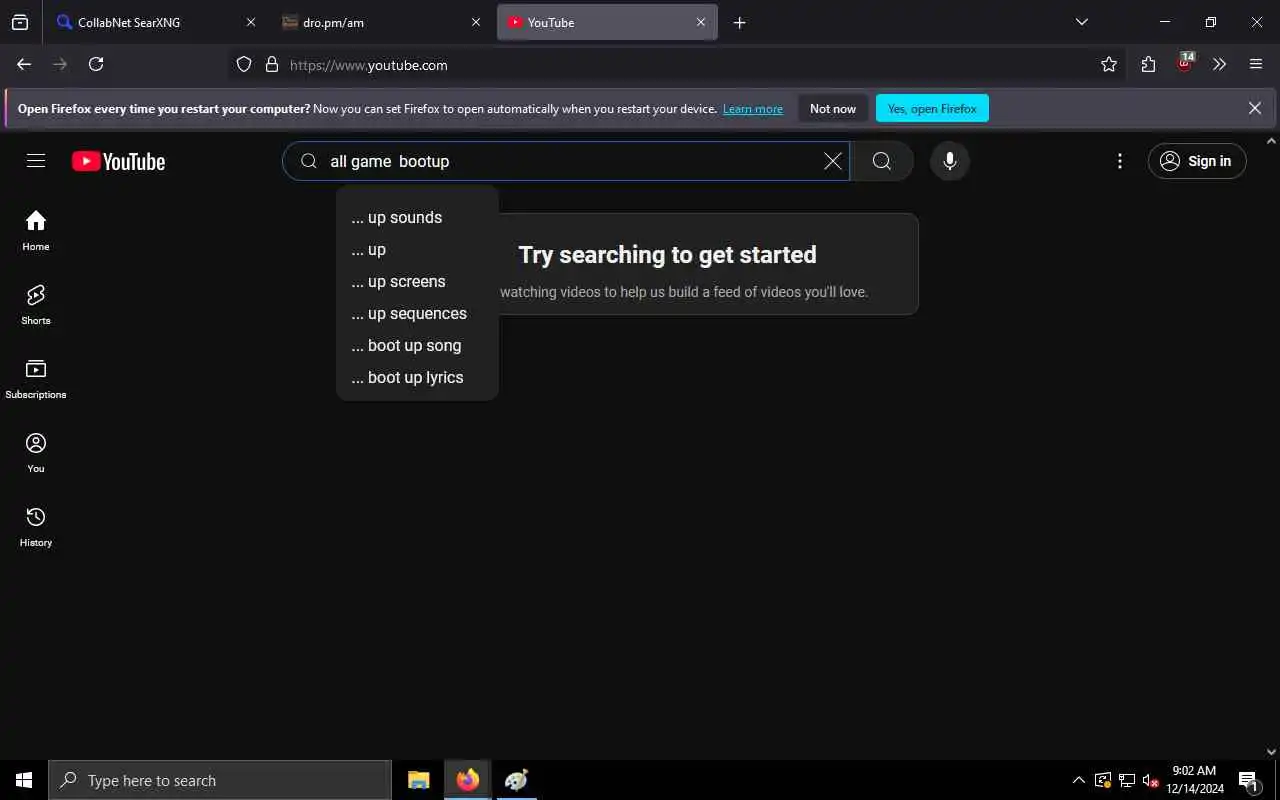This screenshot has height=800, width=1280.
Task: Open the uBlock extension with badge 14
Action: pyautogui.click(x=1185, y=63)
